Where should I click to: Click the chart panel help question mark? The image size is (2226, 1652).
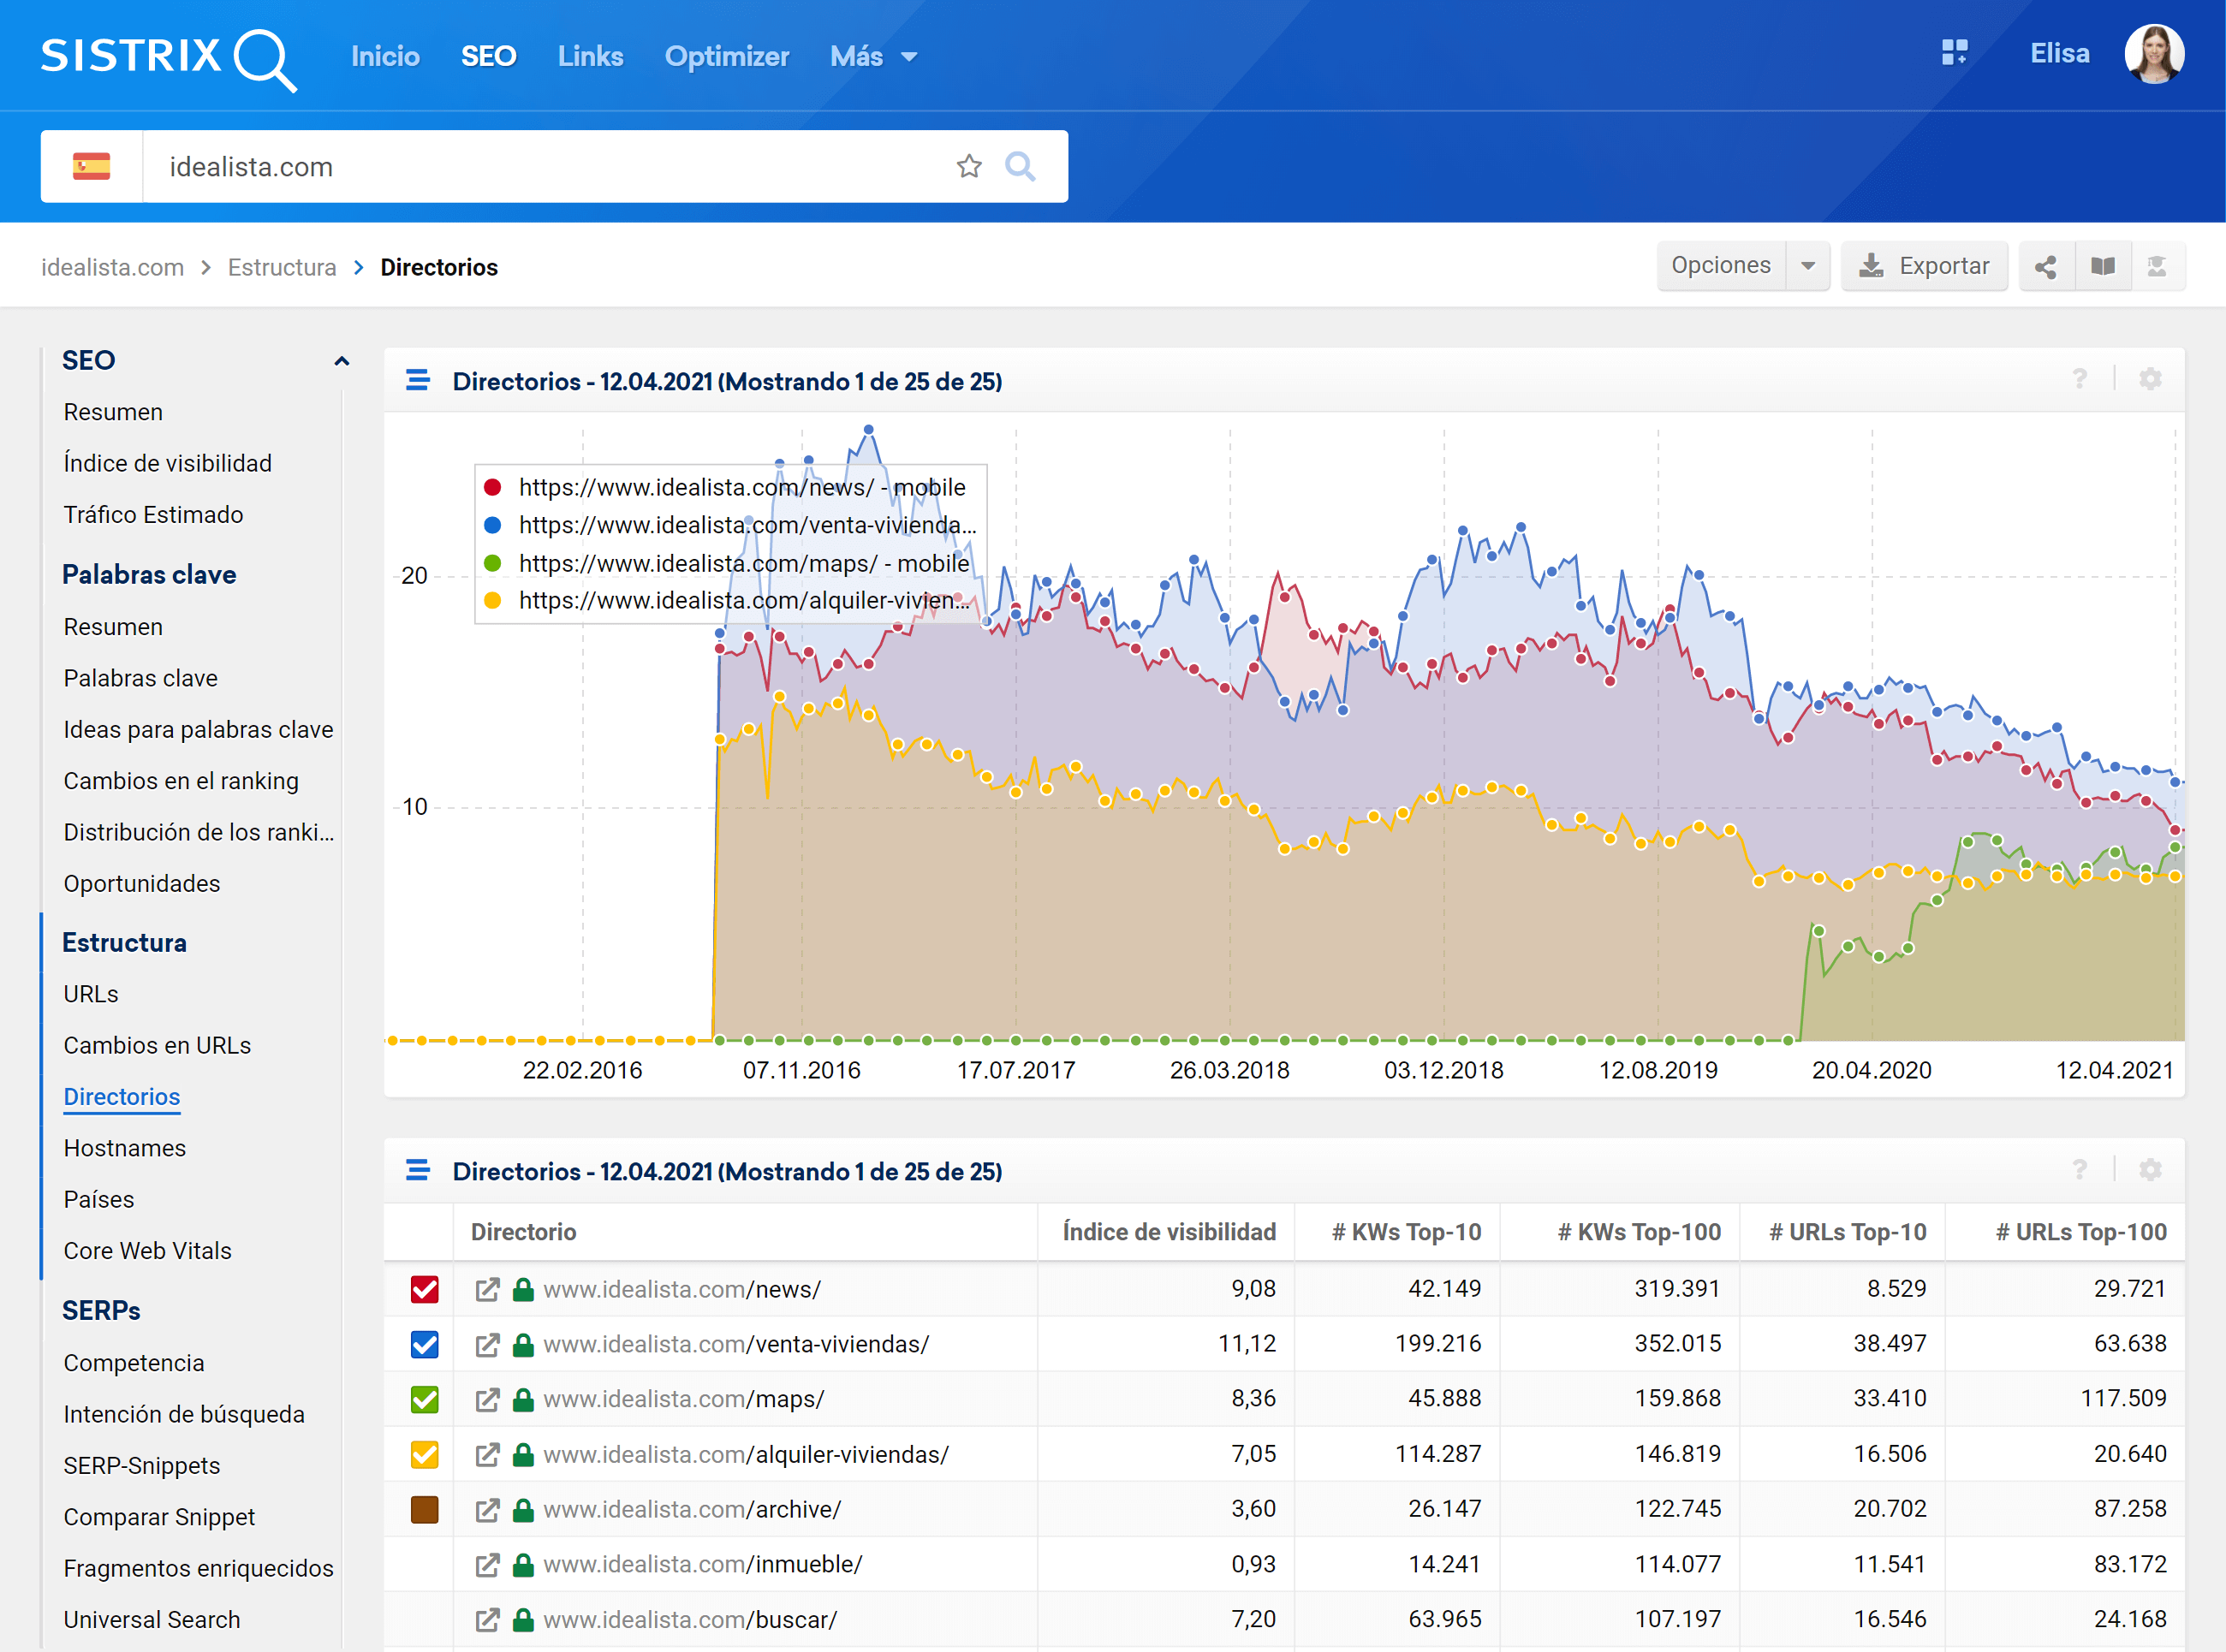(x=2079, y=379)
